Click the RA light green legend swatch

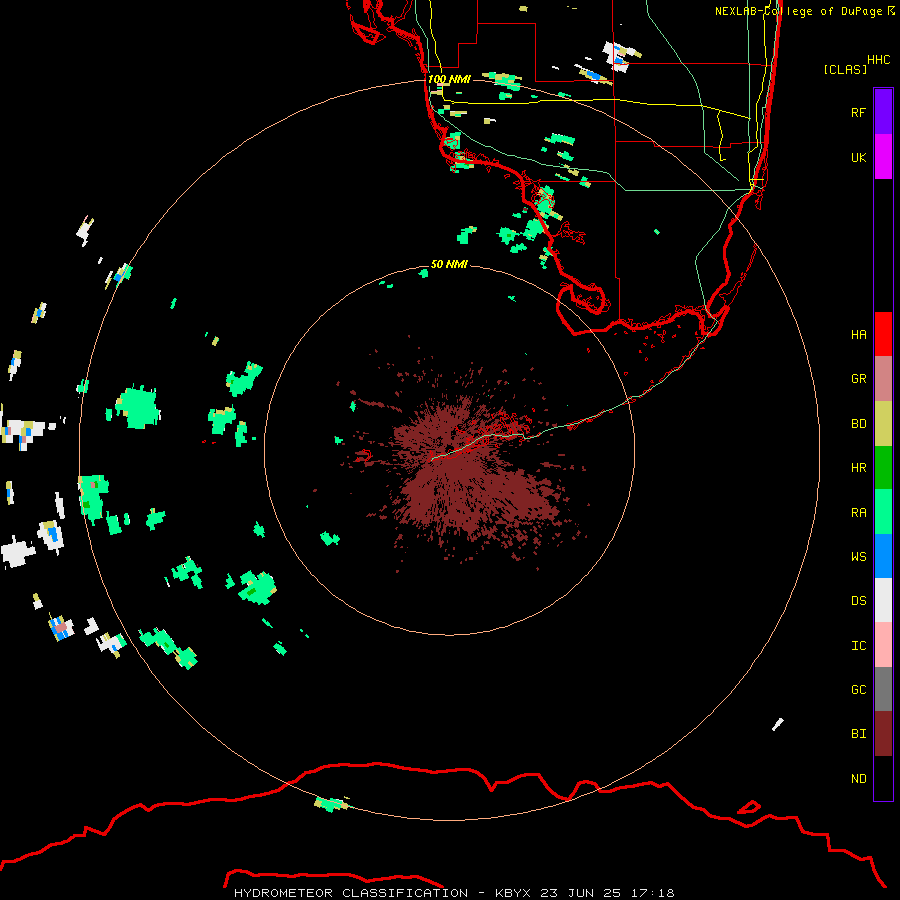click(x=883, y=512)
